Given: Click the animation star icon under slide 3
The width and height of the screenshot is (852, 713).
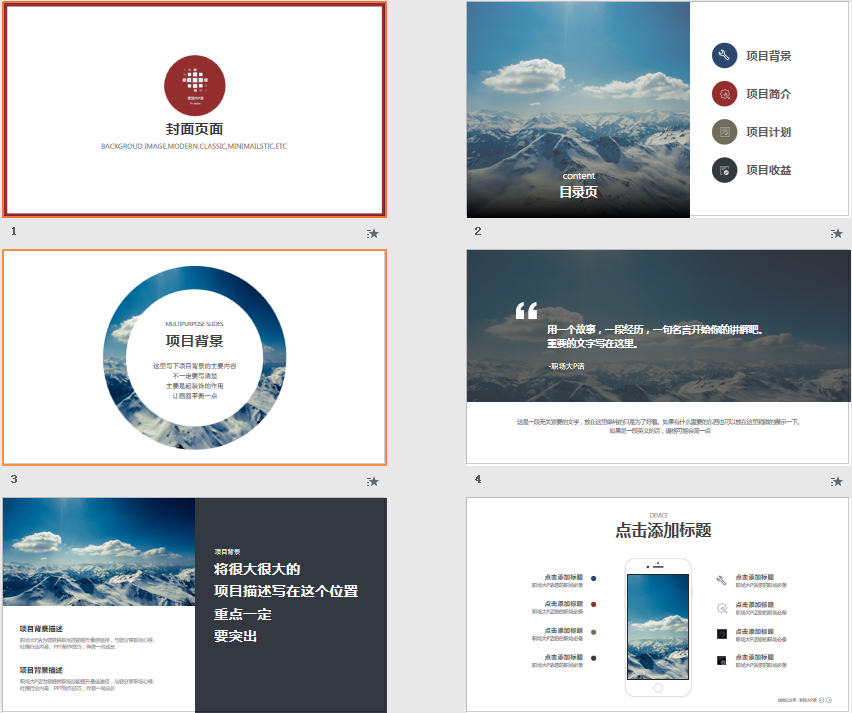Looking at the screenshot, I should pyautogui.click(x=372, y=481).
